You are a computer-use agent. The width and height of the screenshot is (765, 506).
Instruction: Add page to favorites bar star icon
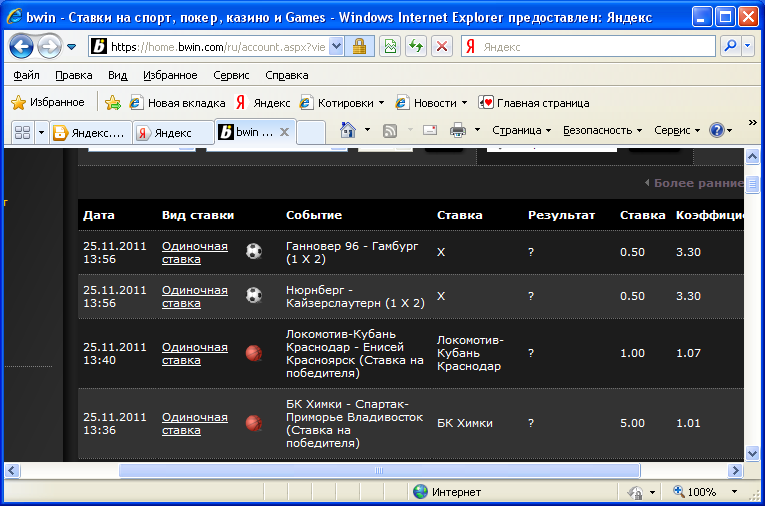pyautogui.click(x=113, y=102)
